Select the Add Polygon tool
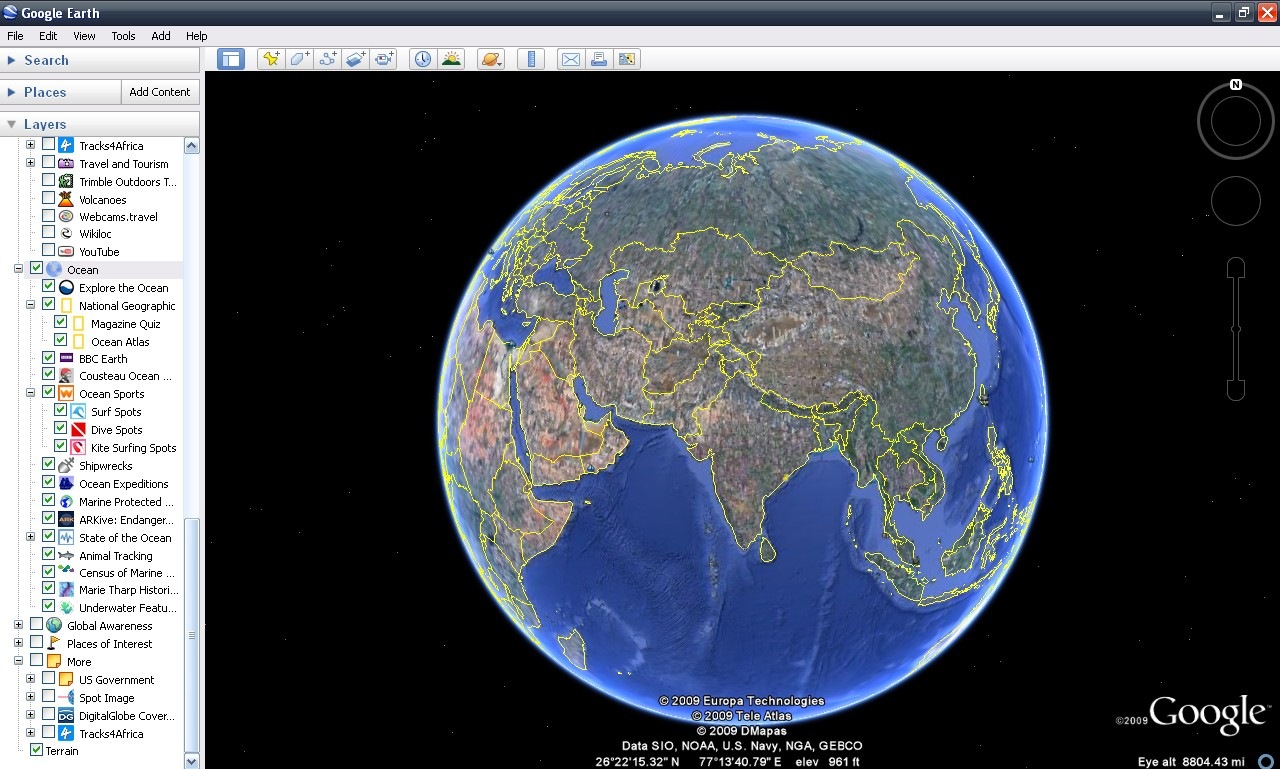Viewport: 1280px width, 769px height. [299, 59]
